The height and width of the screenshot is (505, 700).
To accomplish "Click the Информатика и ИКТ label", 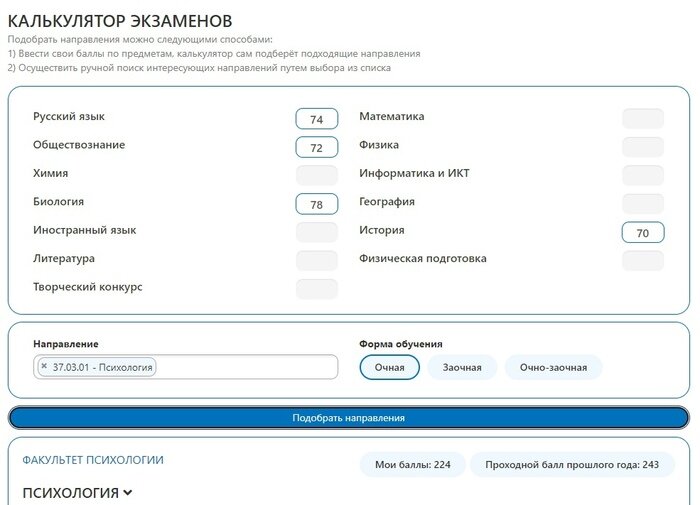I will 414,173.
